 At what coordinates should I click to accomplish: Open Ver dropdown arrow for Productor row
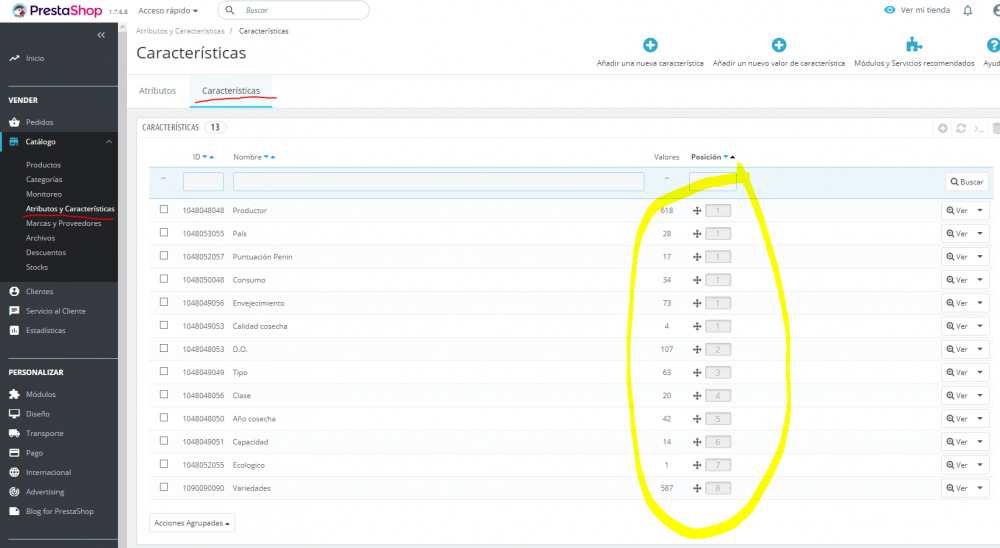[980, 211]
